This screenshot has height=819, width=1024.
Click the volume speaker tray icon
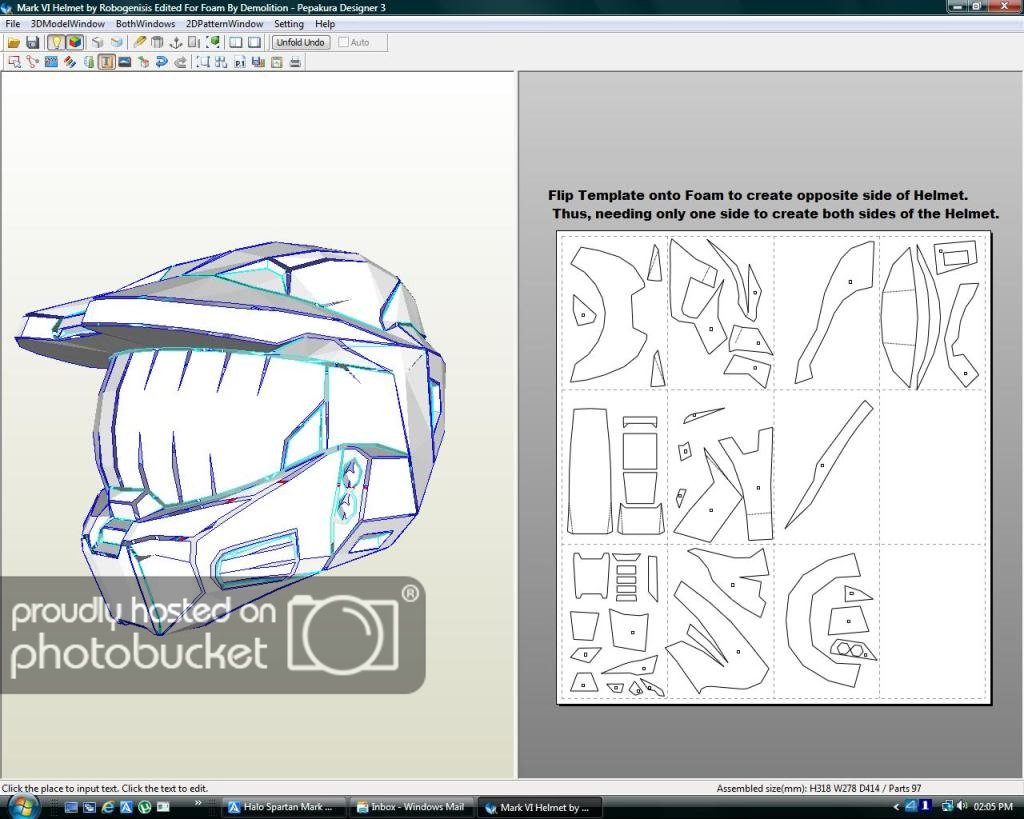click(963, 807)
